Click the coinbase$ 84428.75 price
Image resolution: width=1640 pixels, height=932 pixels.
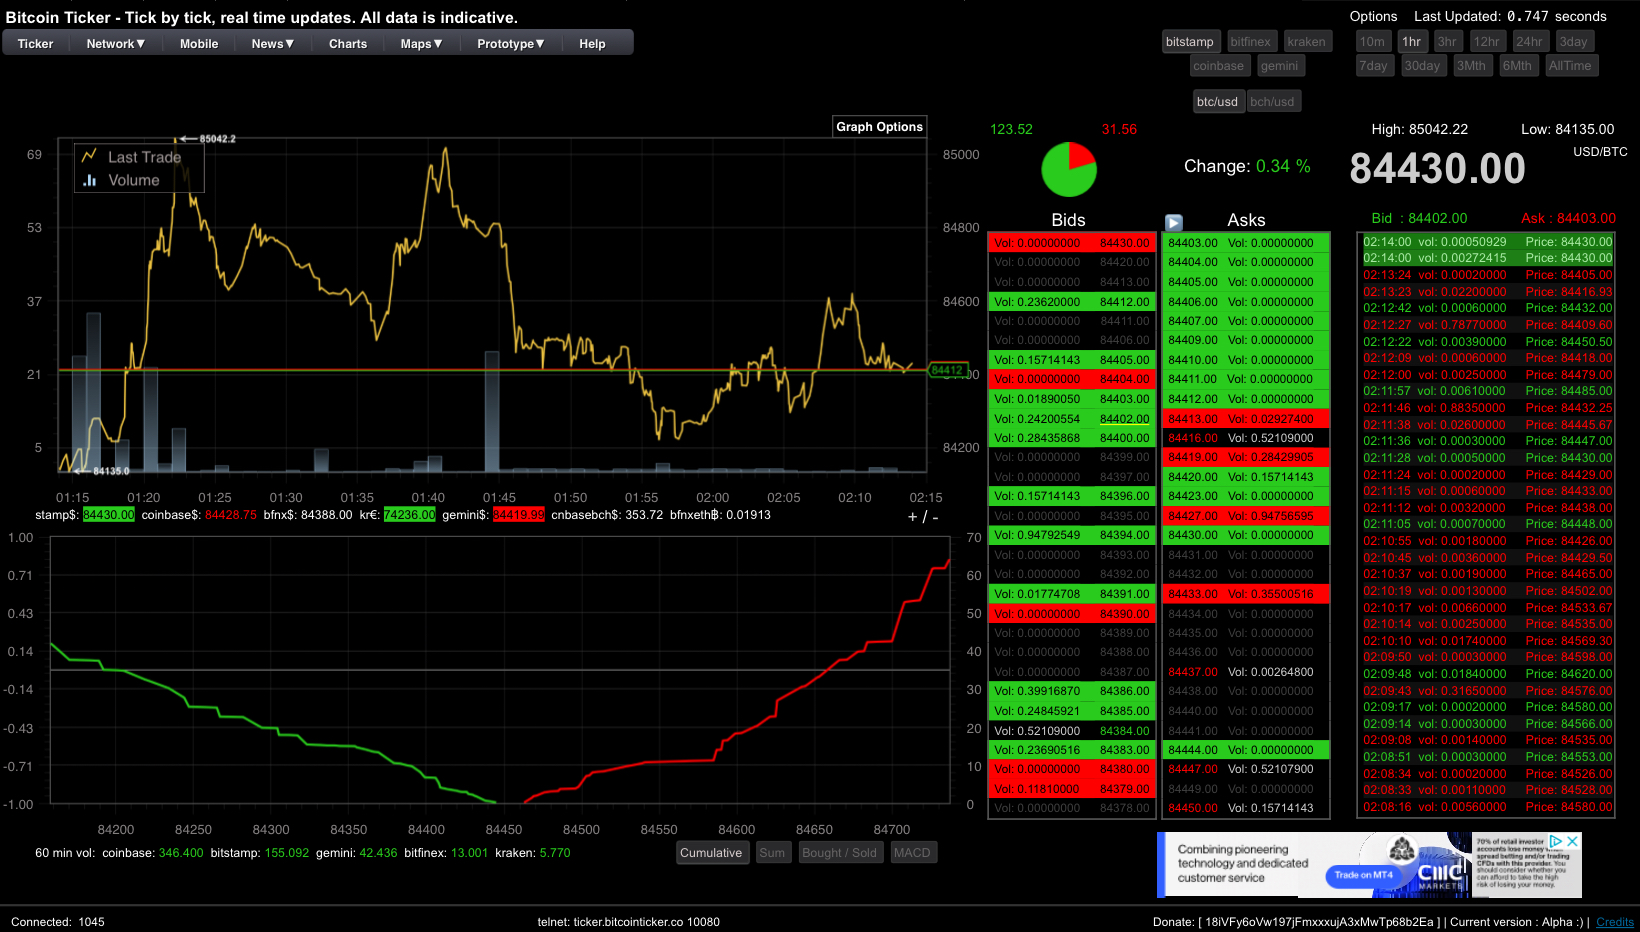tap(231, 515)
